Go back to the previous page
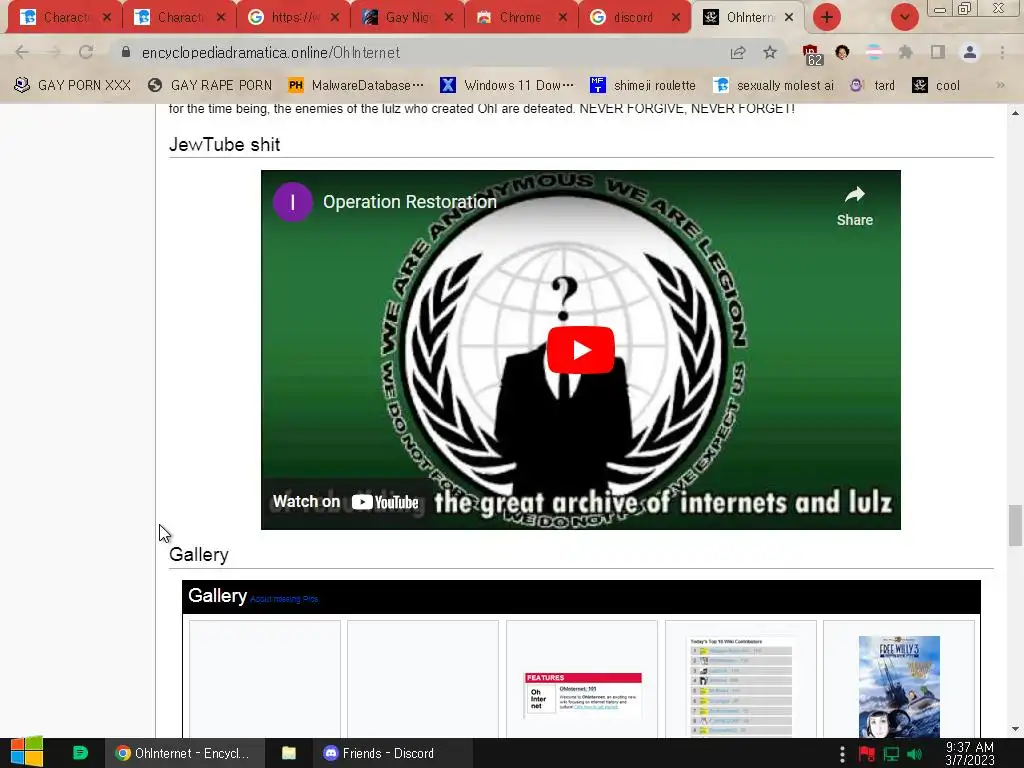 pyautogui.click(x=22, y=52)
